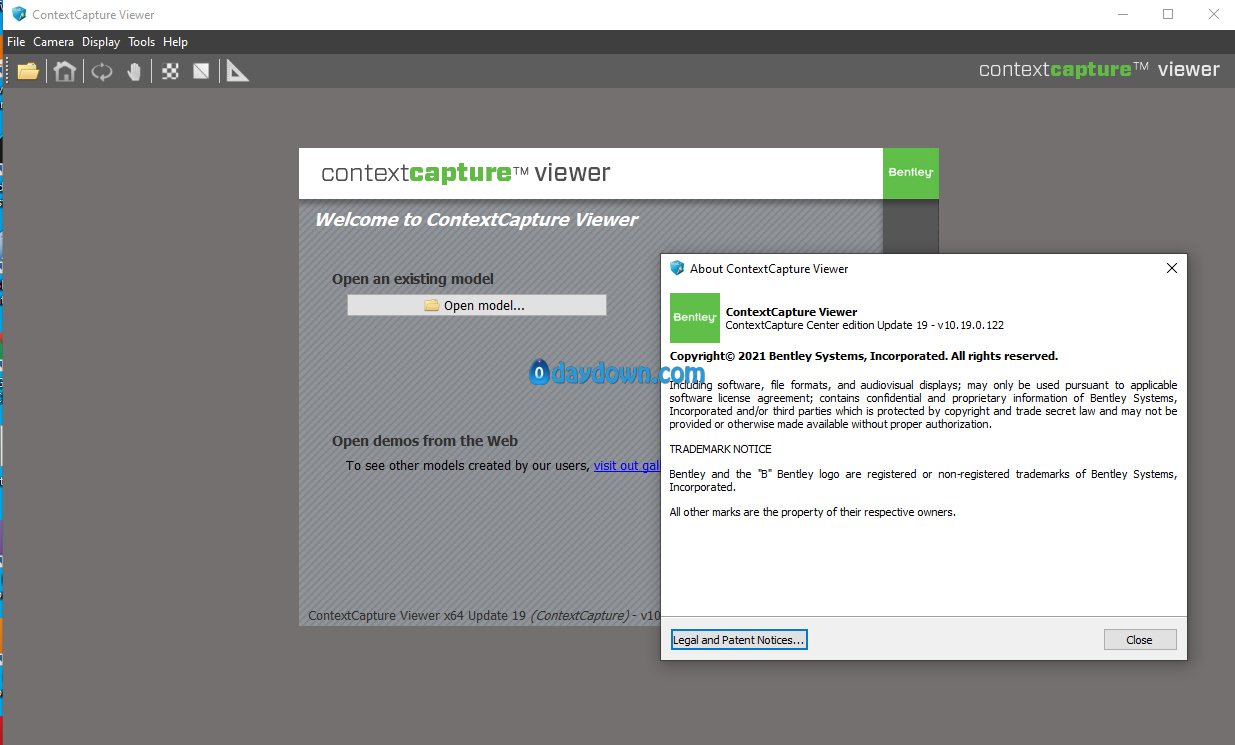The image size is (1235, 745).
Task: Follow the visit our gallery link
Action: coord(627,466)
